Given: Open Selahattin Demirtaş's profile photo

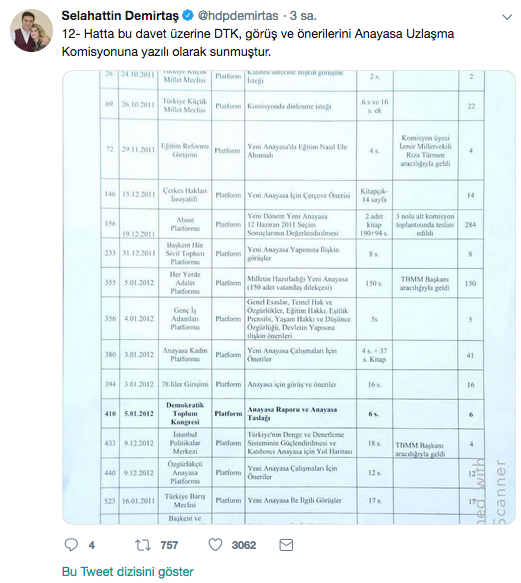Looking at the screenshot, I should [x=31, y=30].
